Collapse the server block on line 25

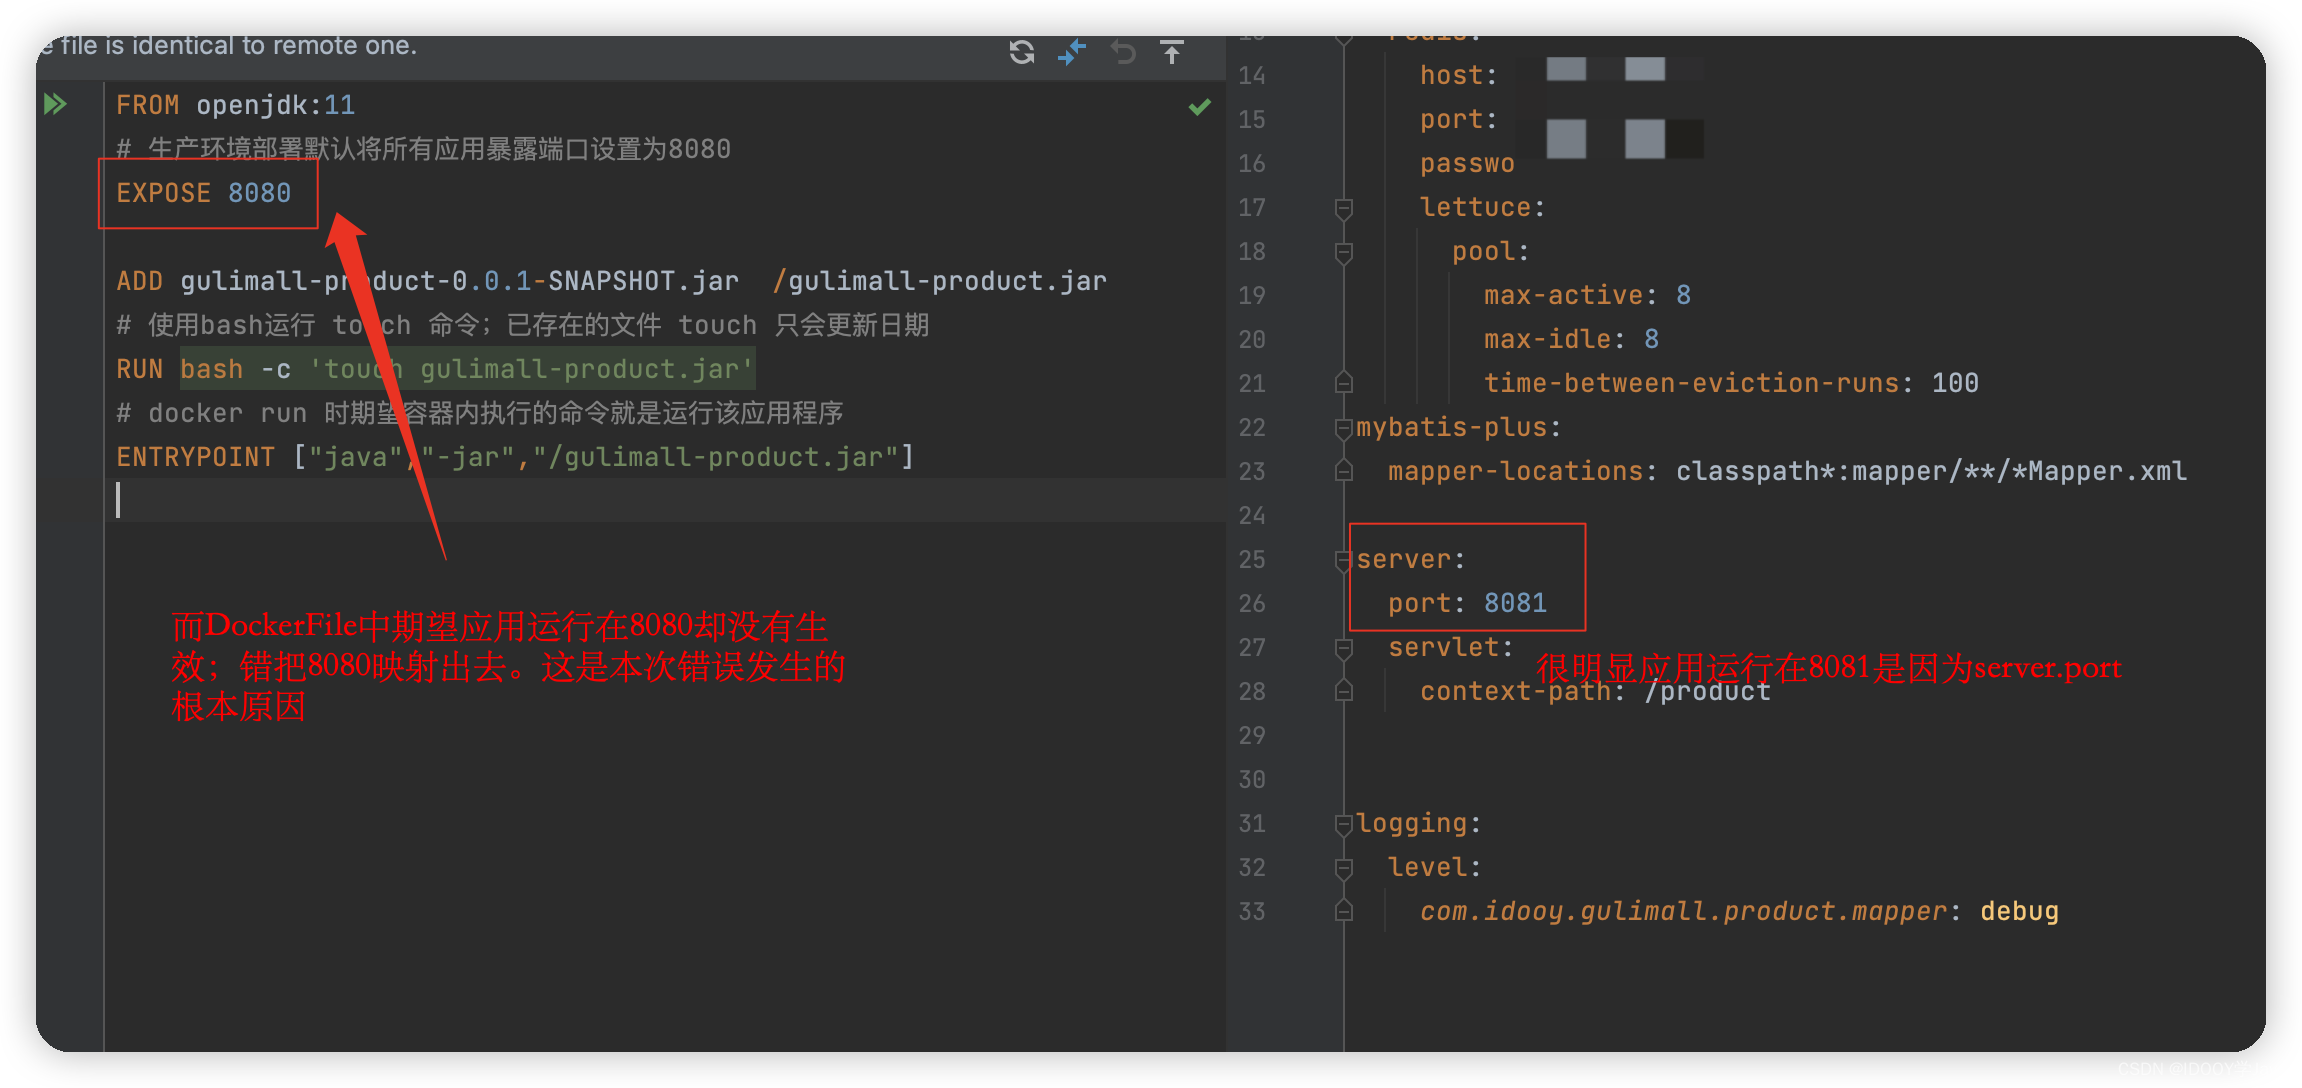click(x=1343, y=560)
